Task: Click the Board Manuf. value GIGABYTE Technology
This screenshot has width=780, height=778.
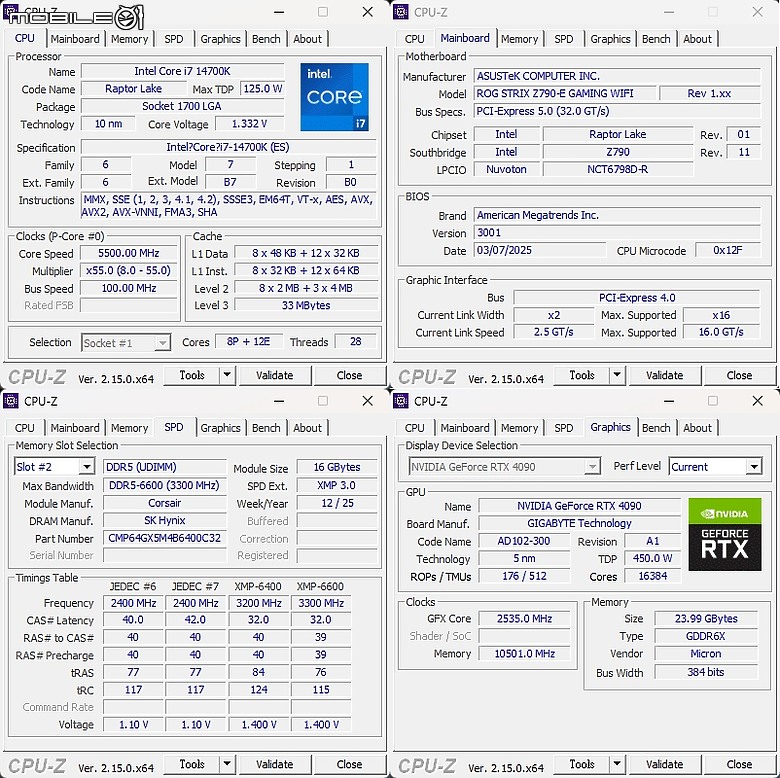Action: click(580, 523)
